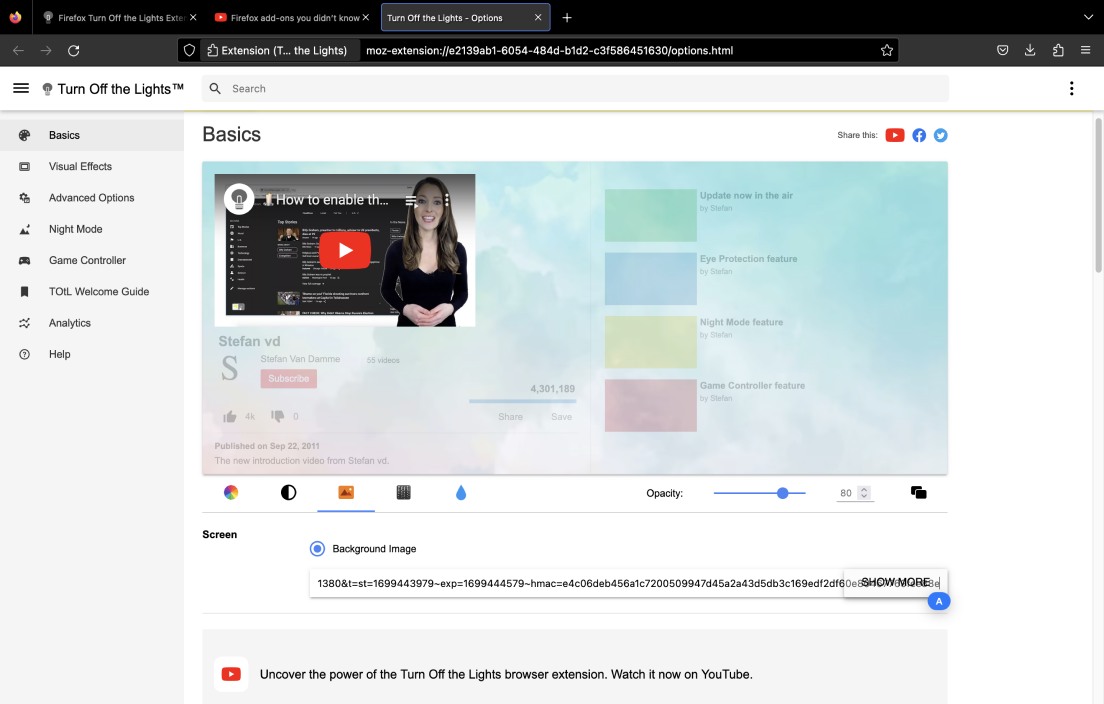Share on Facebook icon

coord(919,135)
